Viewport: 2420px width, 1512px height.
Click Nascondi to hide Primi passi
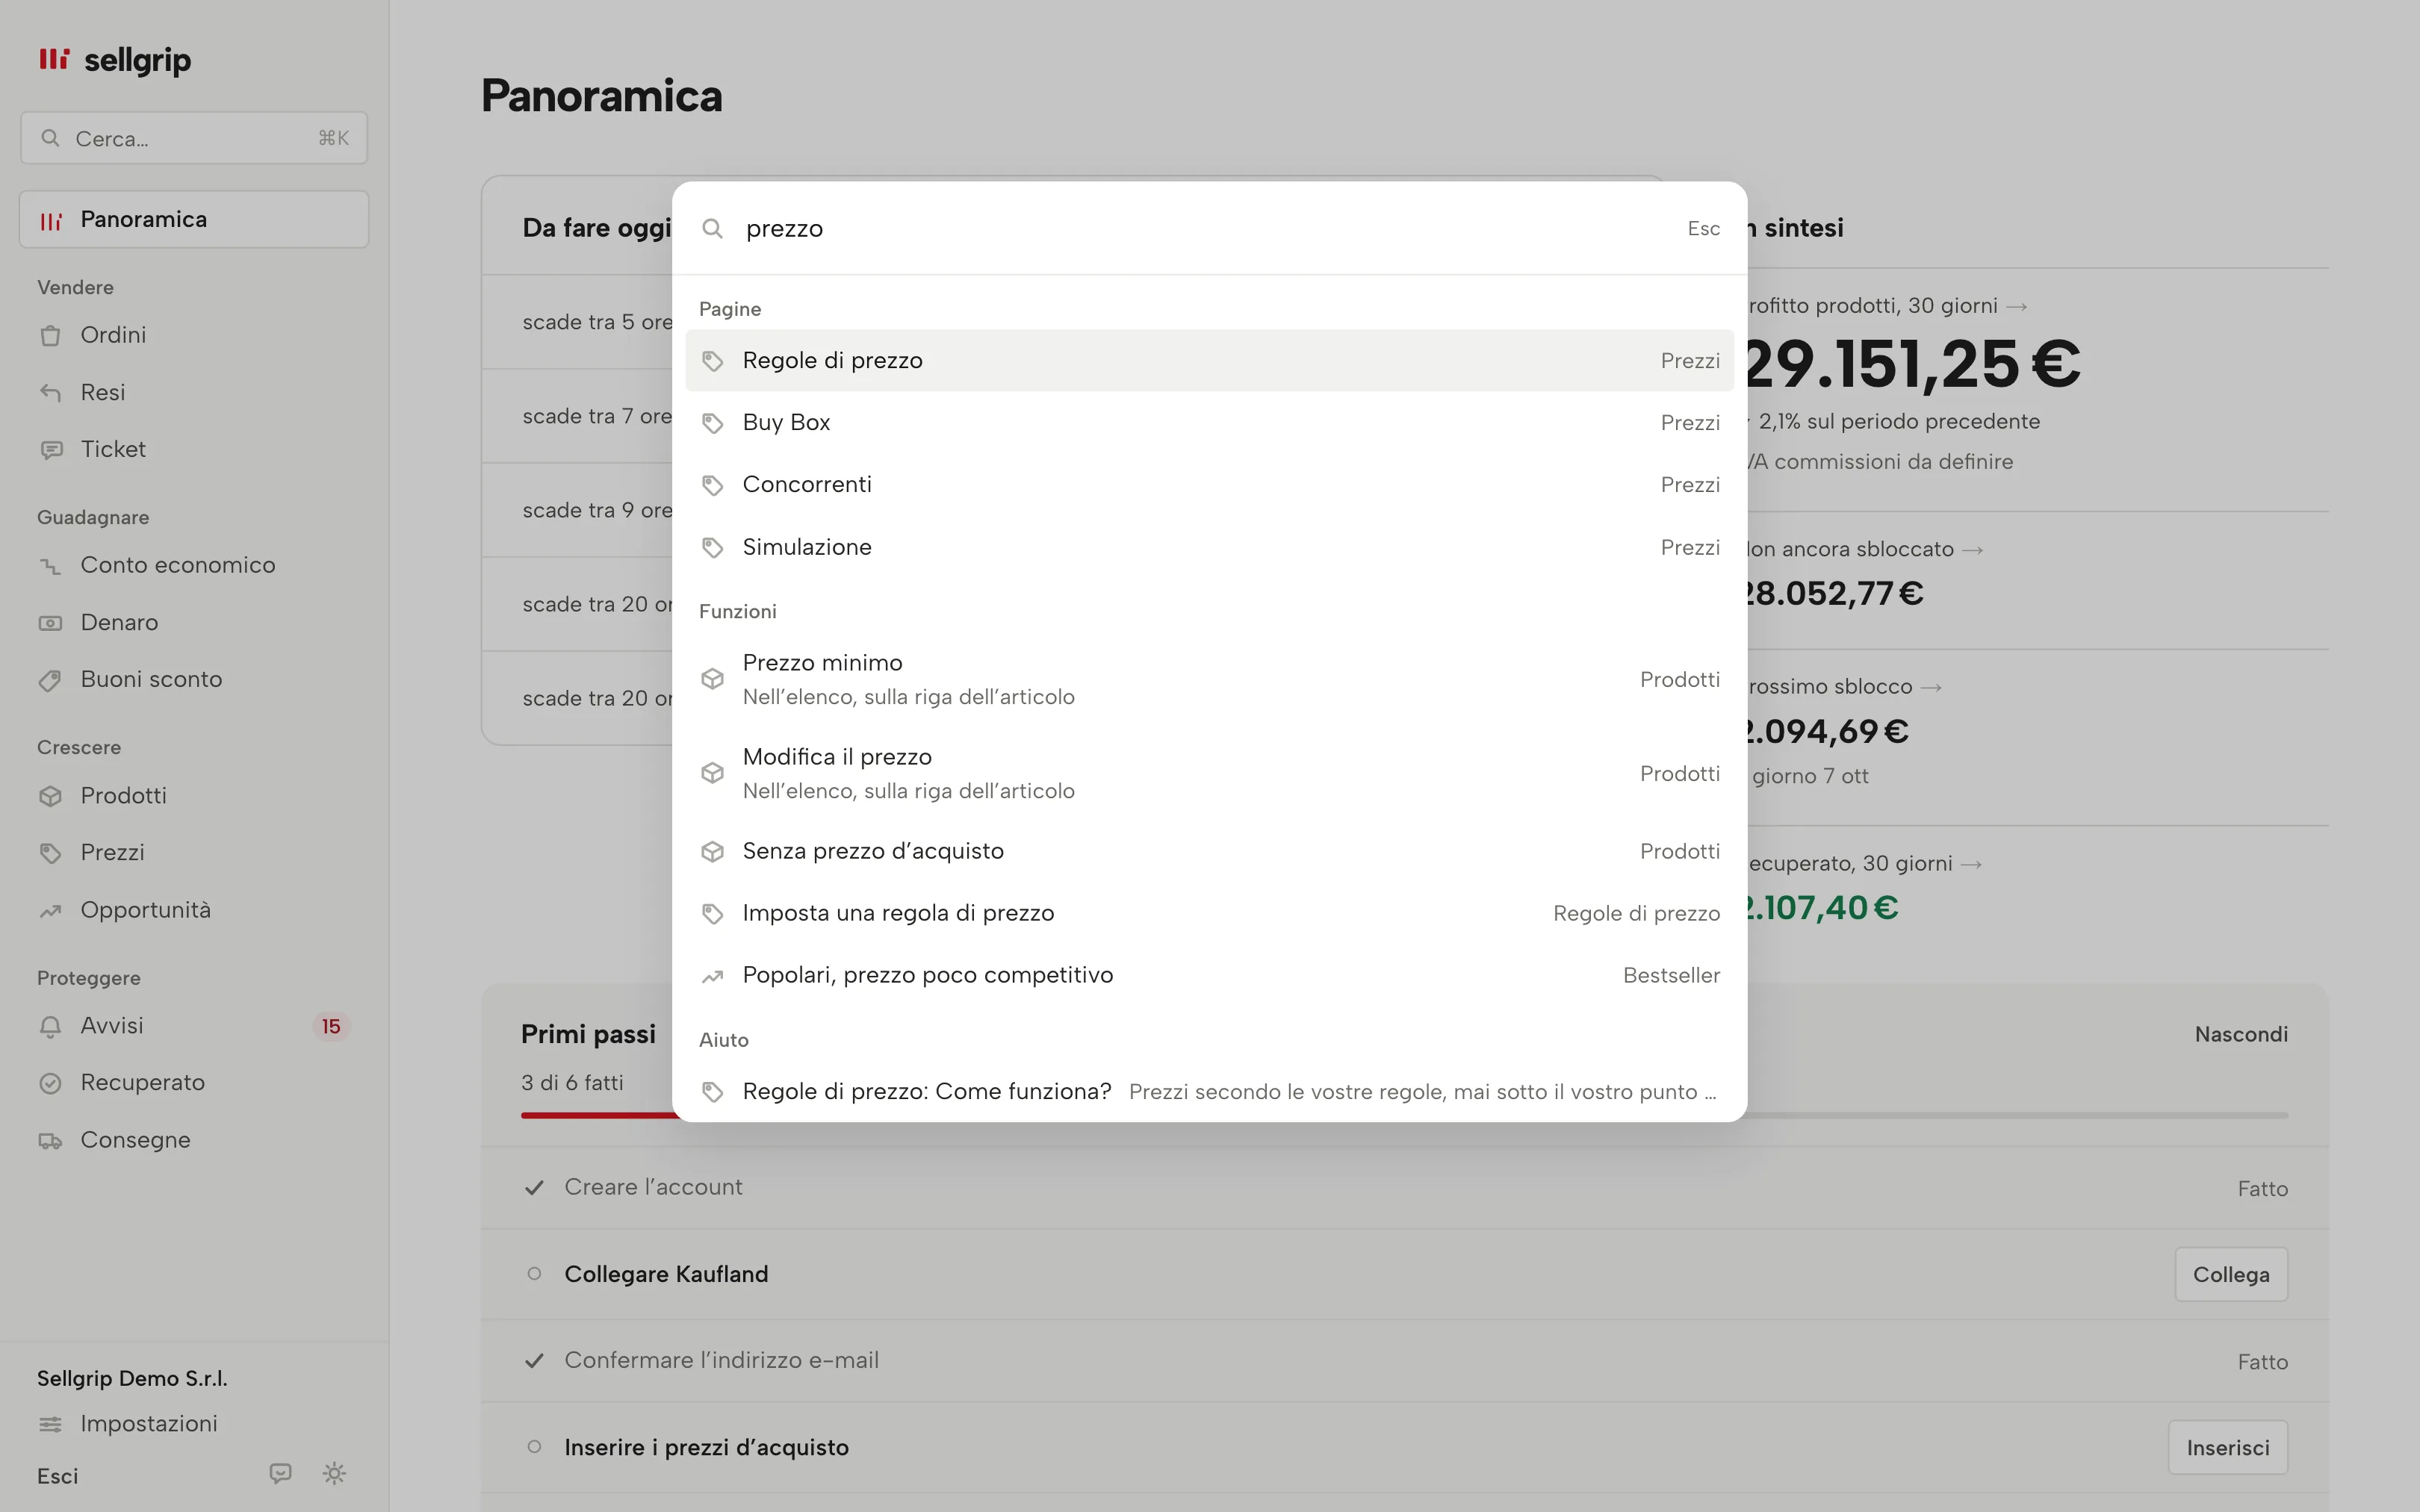point(2241,1034)
